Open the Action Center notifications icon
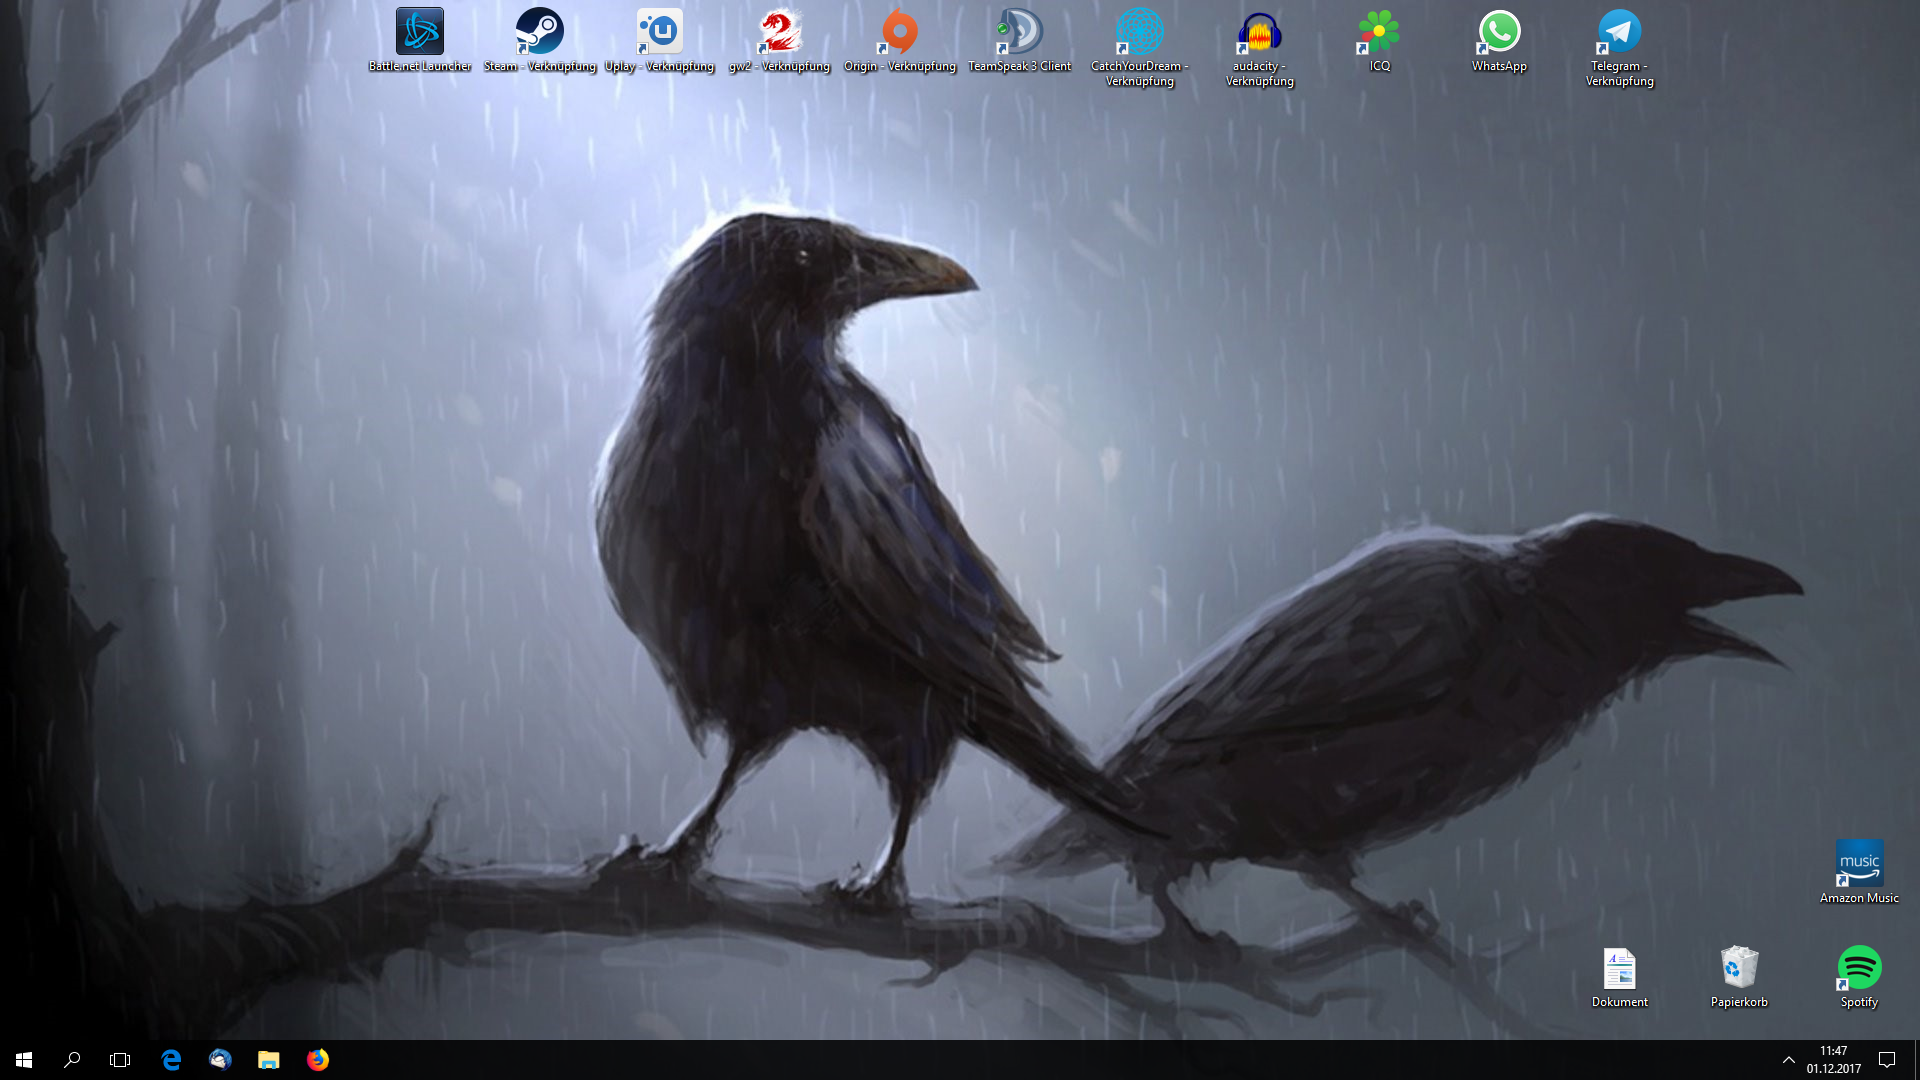The height and width of the screenshot is (1080, 1920). (x=1887, y=1060)
